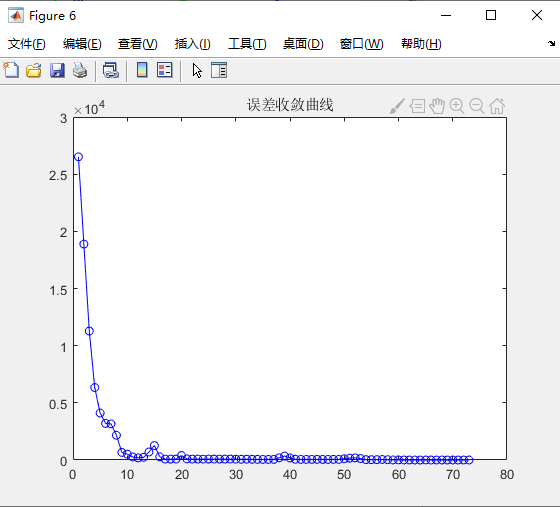The image size is (560, 507).
Task: Insert a legend using the toolbar icon
Action: click(x=165, y=70)
